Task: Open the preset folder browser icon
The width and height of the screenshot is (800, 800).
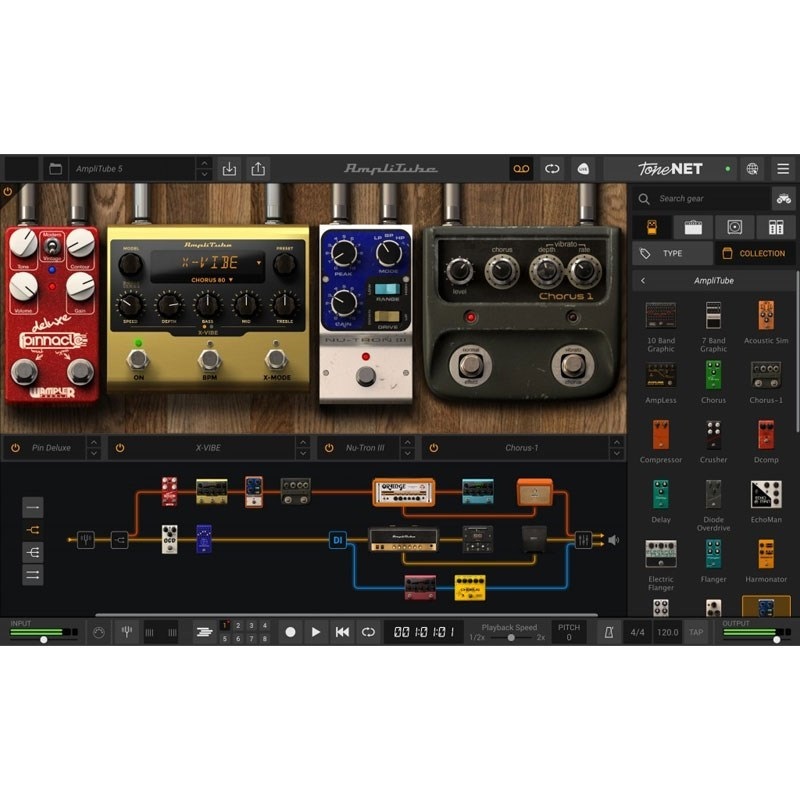Action: 56,169
